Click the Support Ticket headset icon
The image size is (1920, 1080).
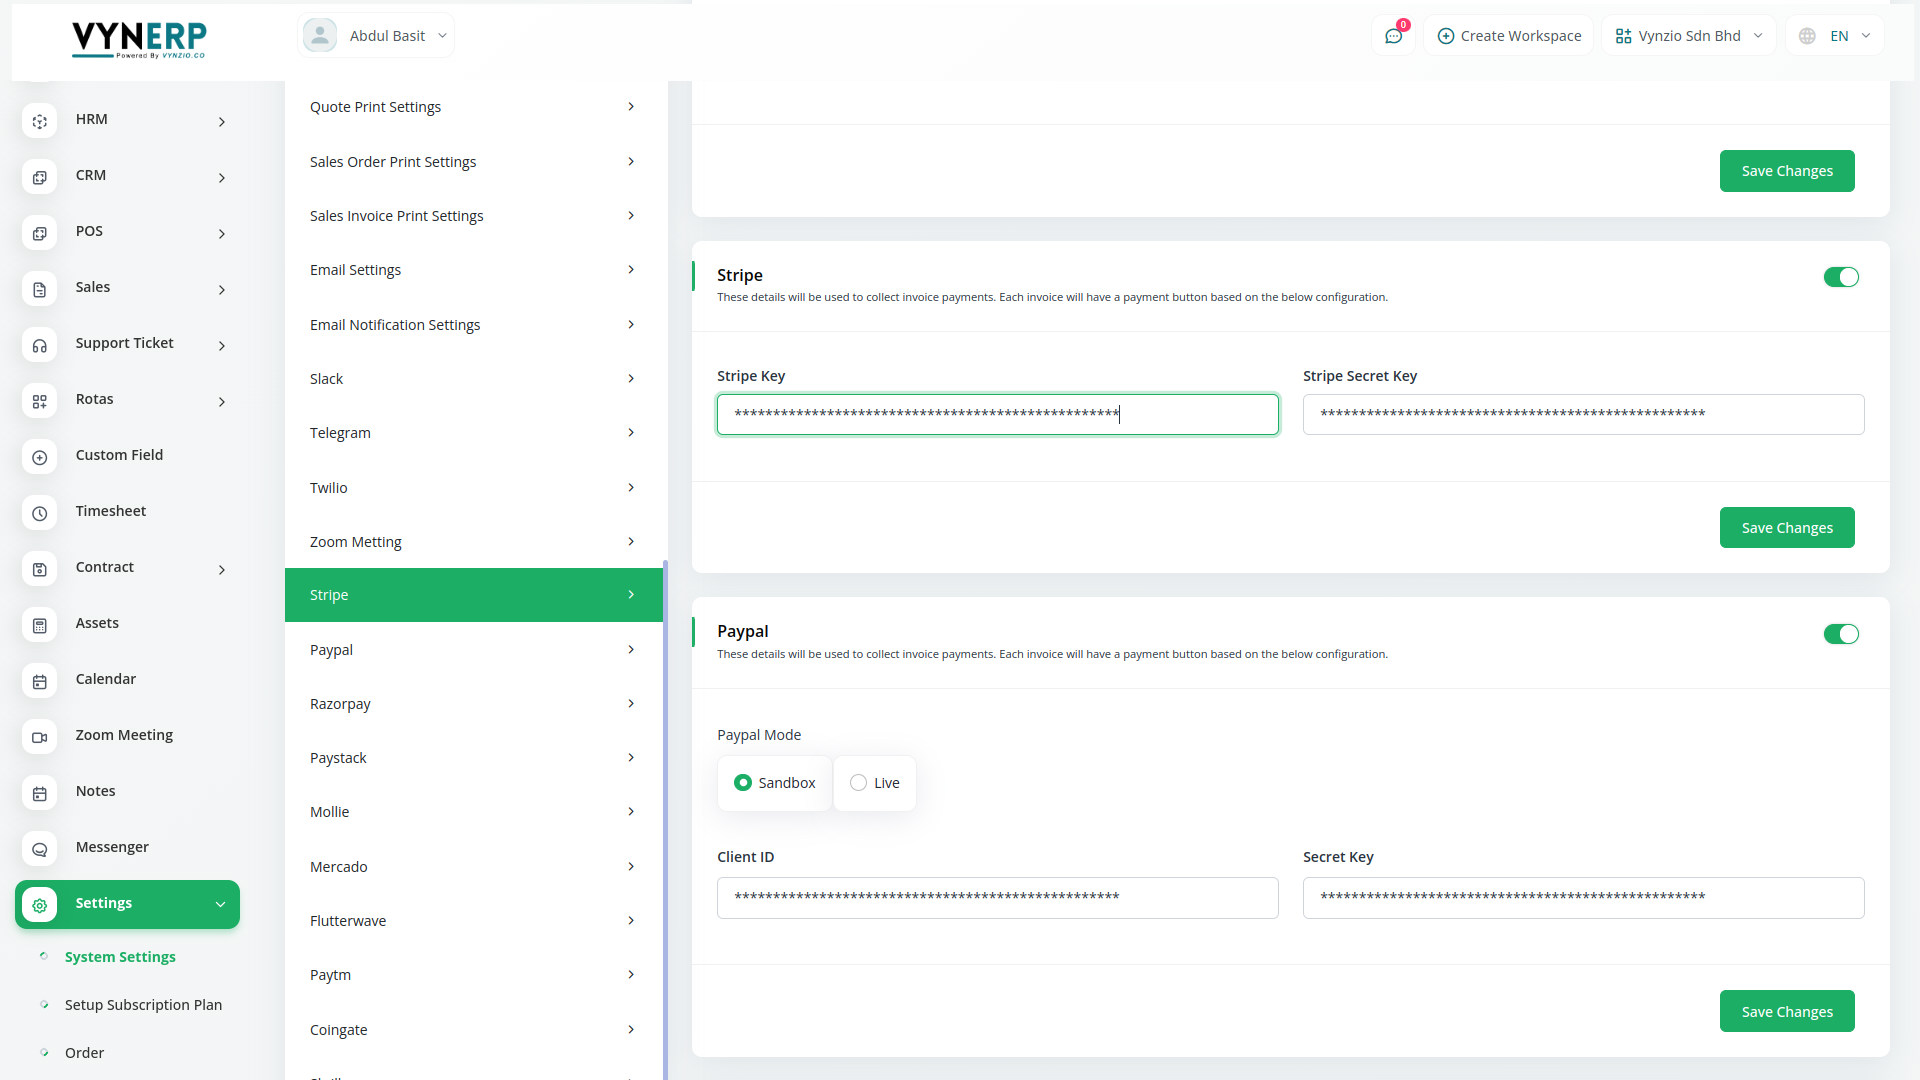click(x=40, y=345)
